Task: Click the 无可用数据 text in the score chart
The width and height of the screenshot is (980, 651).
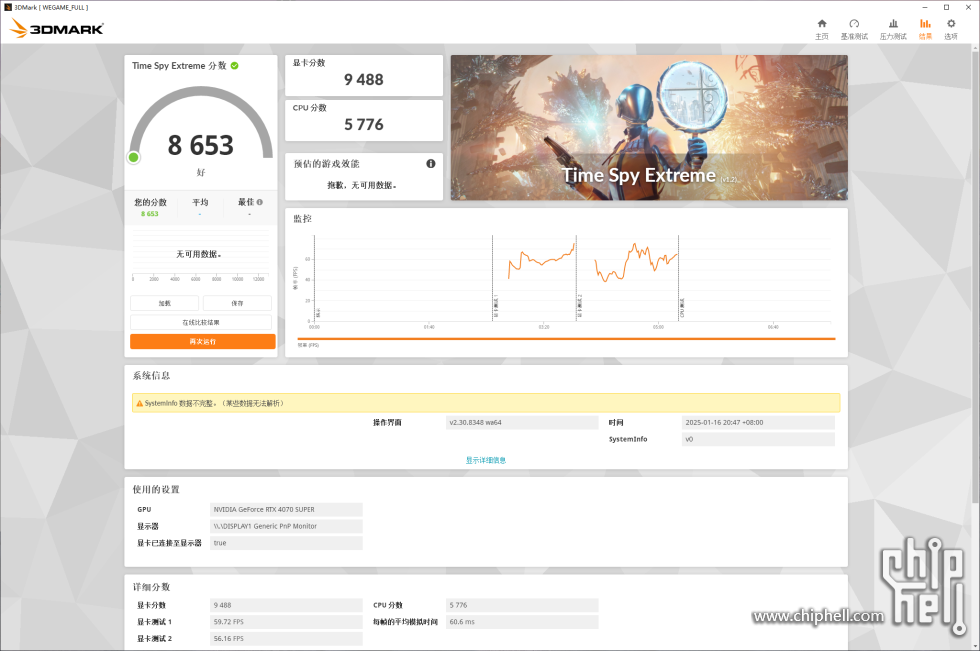Action: [199, 254]
